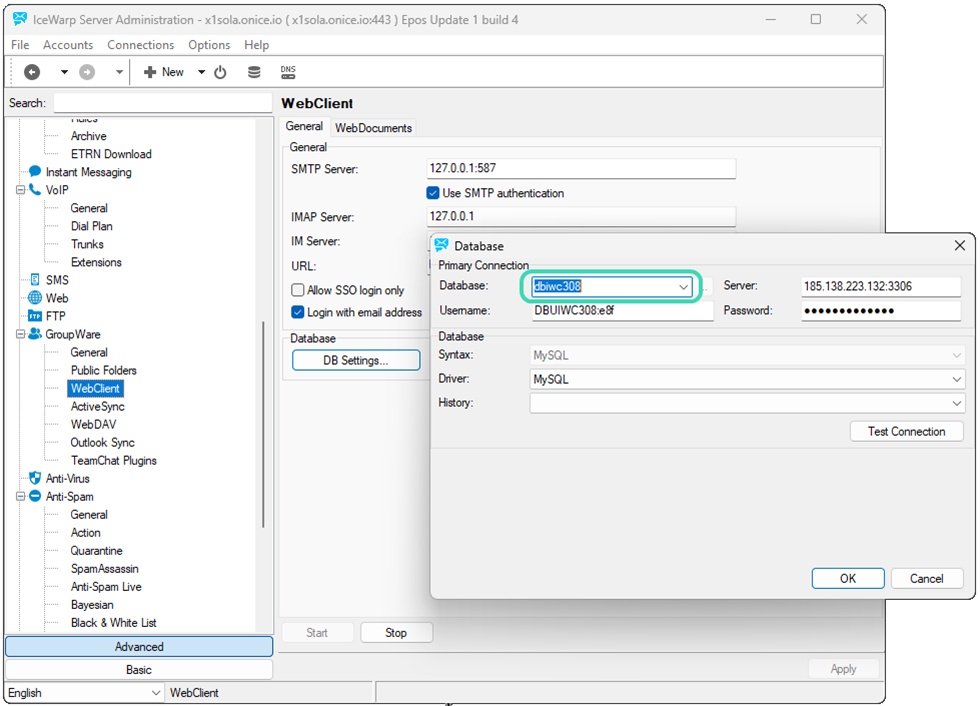Open the Back history dropdown arrow
The image size is (980, 706).
64,72
